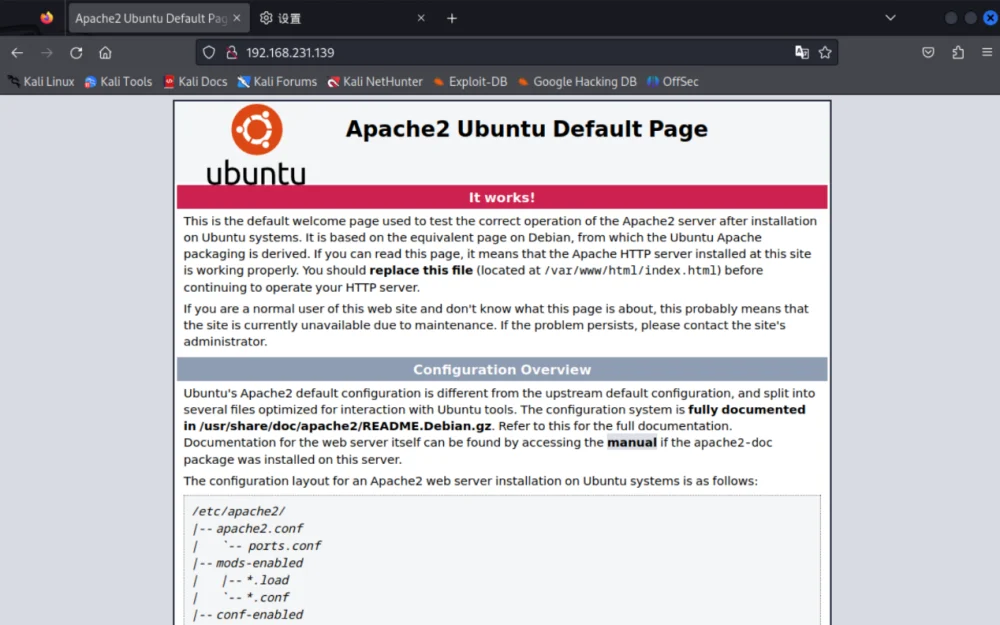Open the Kali Docs bookmark
The image size is (1000, 625).
click(195, 82)
